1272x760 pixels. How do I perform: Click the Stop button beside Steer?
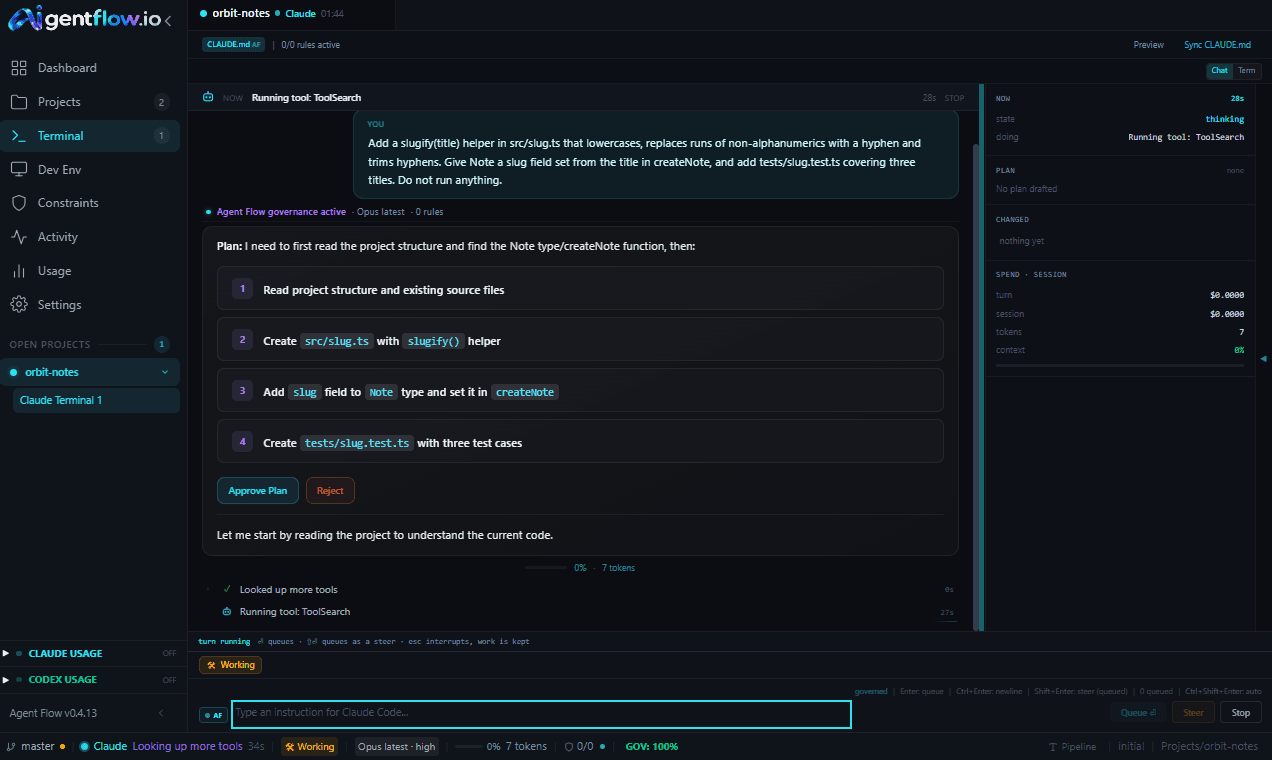pyautogui.click(x=1241, y=713)
